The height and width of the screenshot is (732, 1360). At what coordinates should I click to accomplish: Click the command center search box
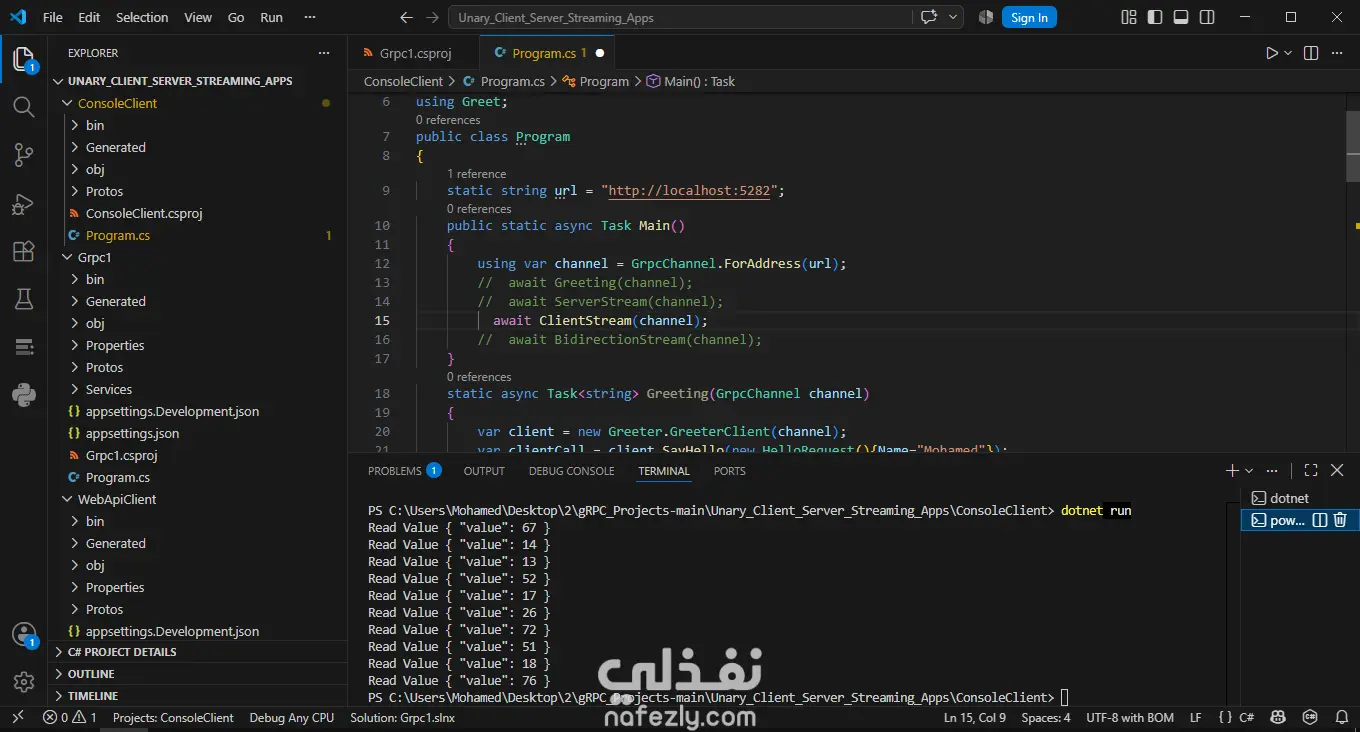click(x=681, y=17)
